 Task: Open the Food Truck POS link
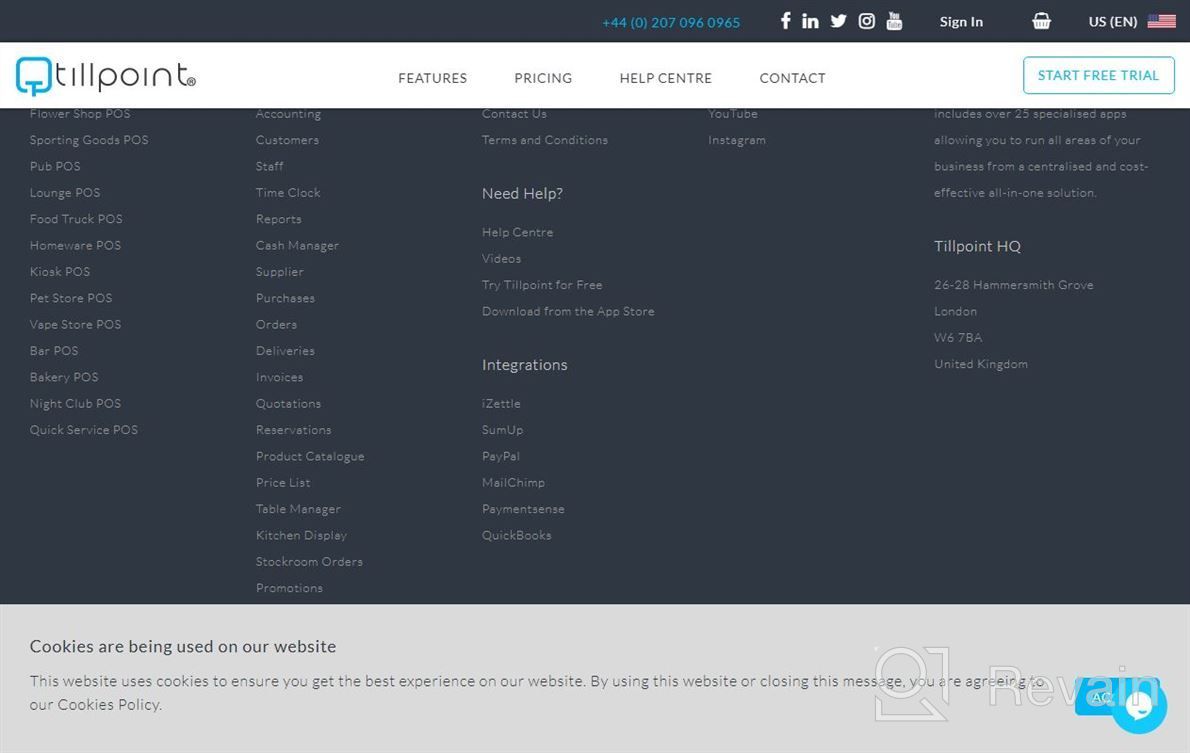click(x=76, y=219)
